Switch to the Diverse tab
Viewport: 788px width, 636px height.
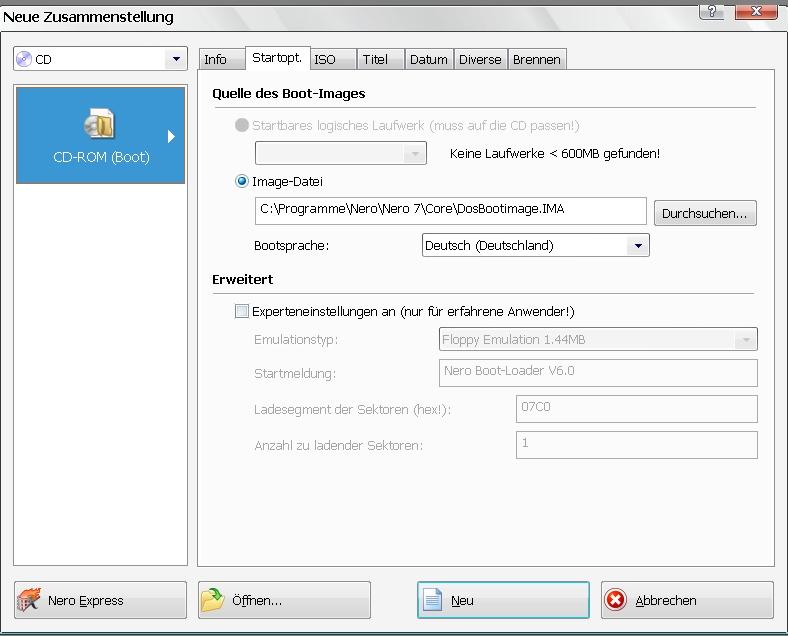(480, 59)
